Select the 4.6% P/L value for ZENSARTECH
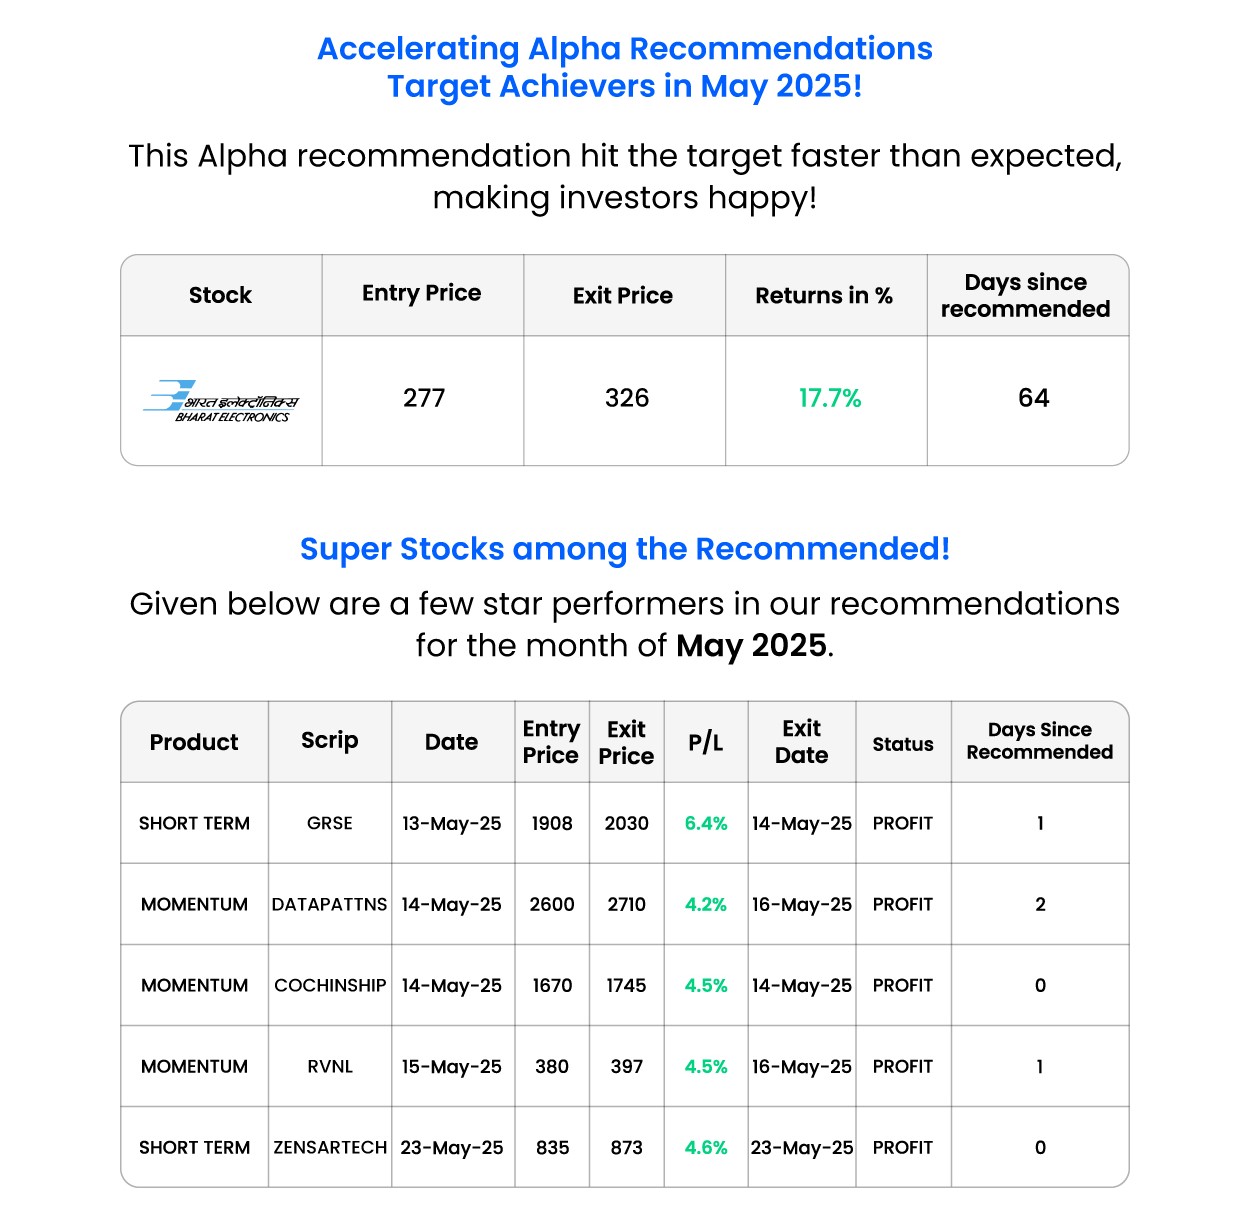 706,1148
